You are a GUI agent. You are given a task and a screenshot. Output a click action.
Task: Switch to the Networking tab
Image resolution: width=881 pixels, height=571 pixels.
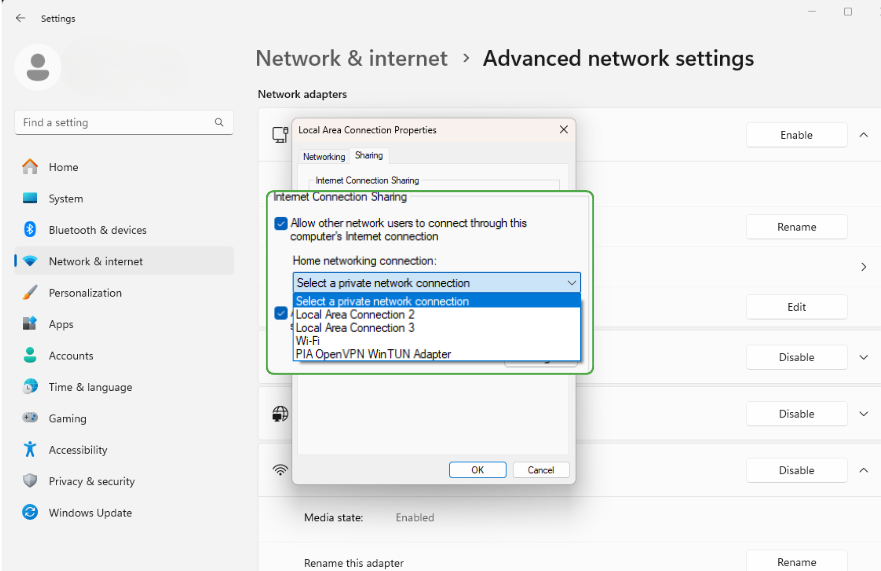pyautogui.click(x=324, y=157)
